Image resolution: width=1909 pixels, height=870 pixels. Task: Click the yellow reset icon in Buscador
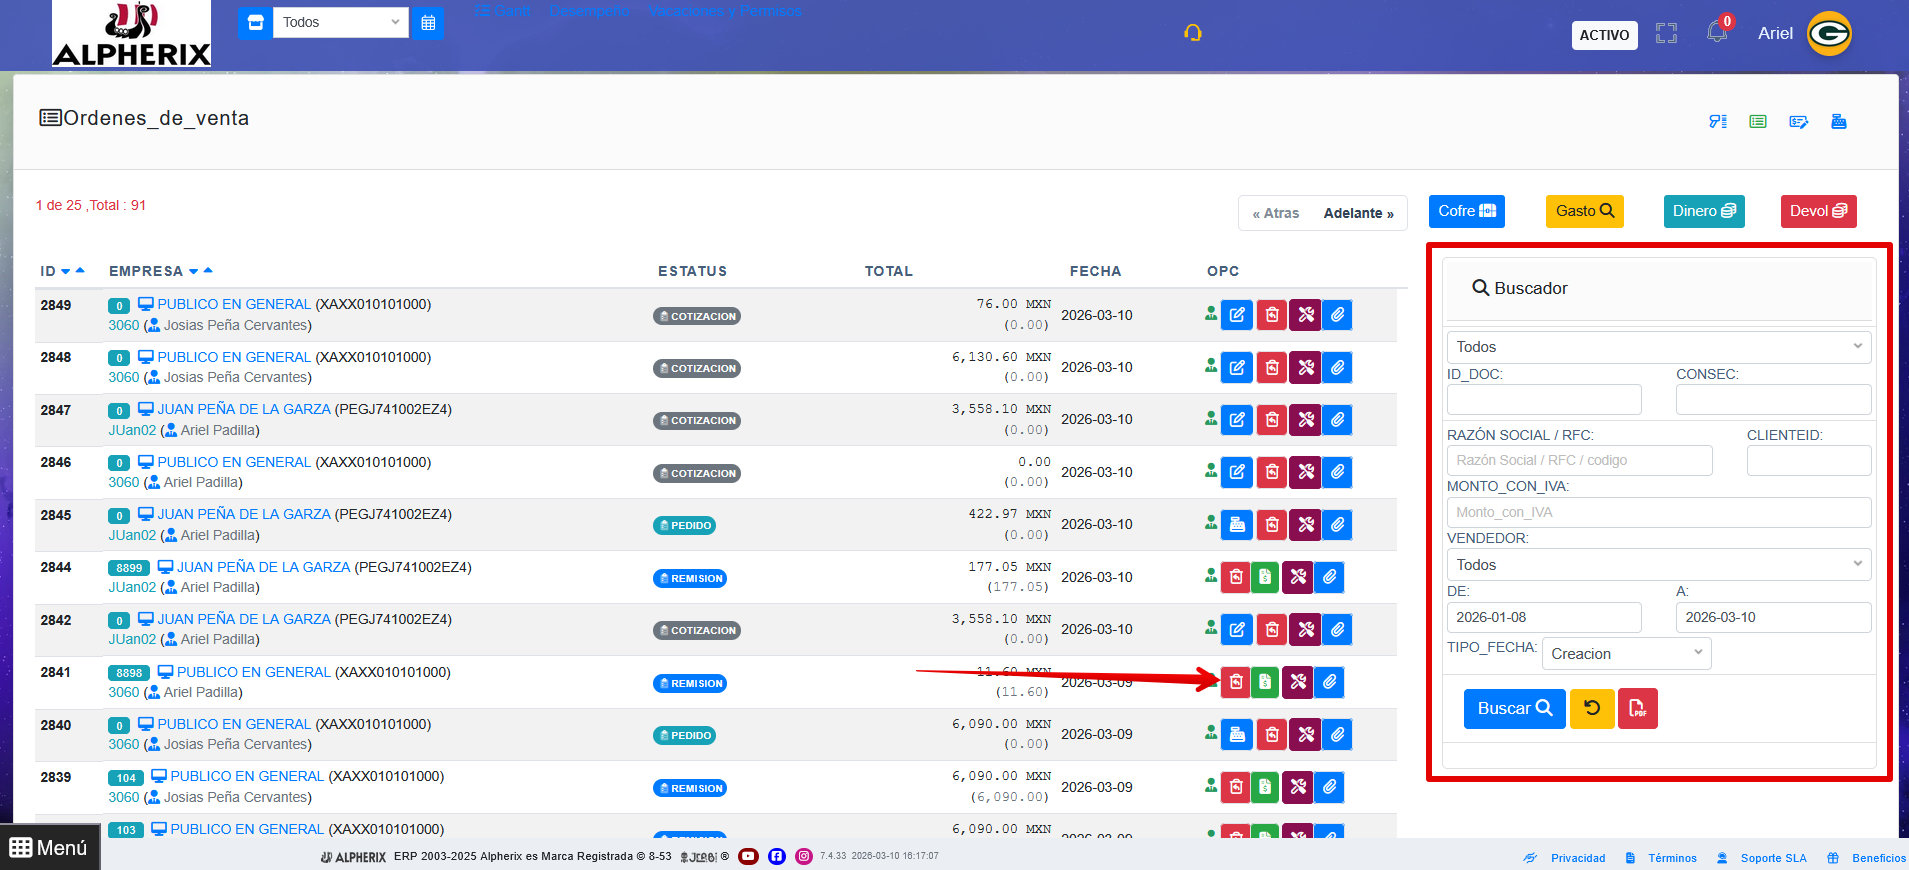point(1592,709)
